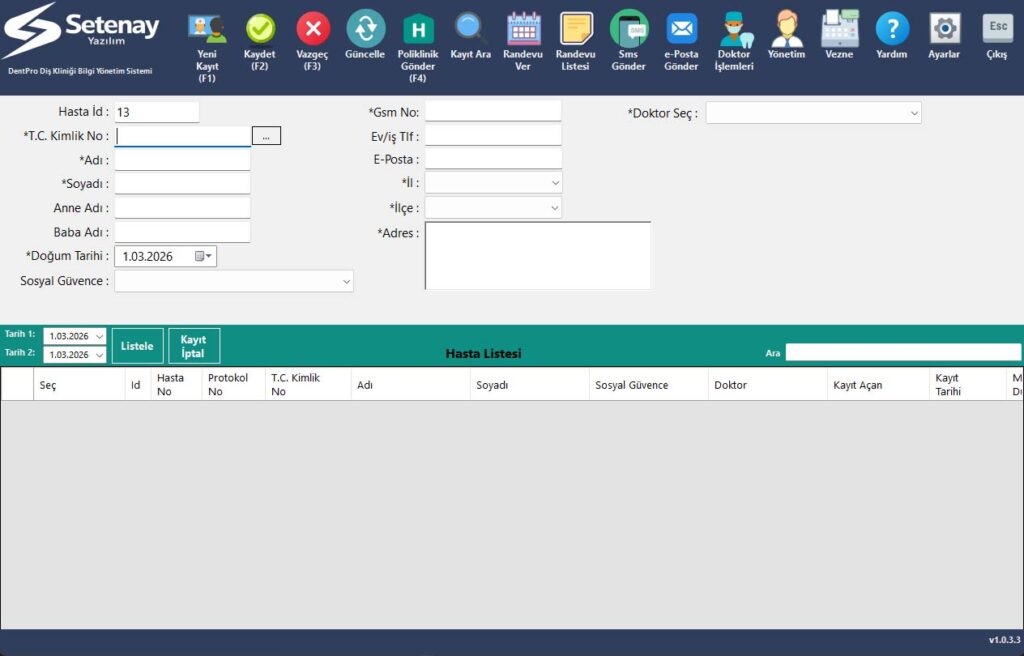The image size is (1024, 656).
Task: Click the Yeni Kayıt (F1) icon
Action: pos(207,30)
